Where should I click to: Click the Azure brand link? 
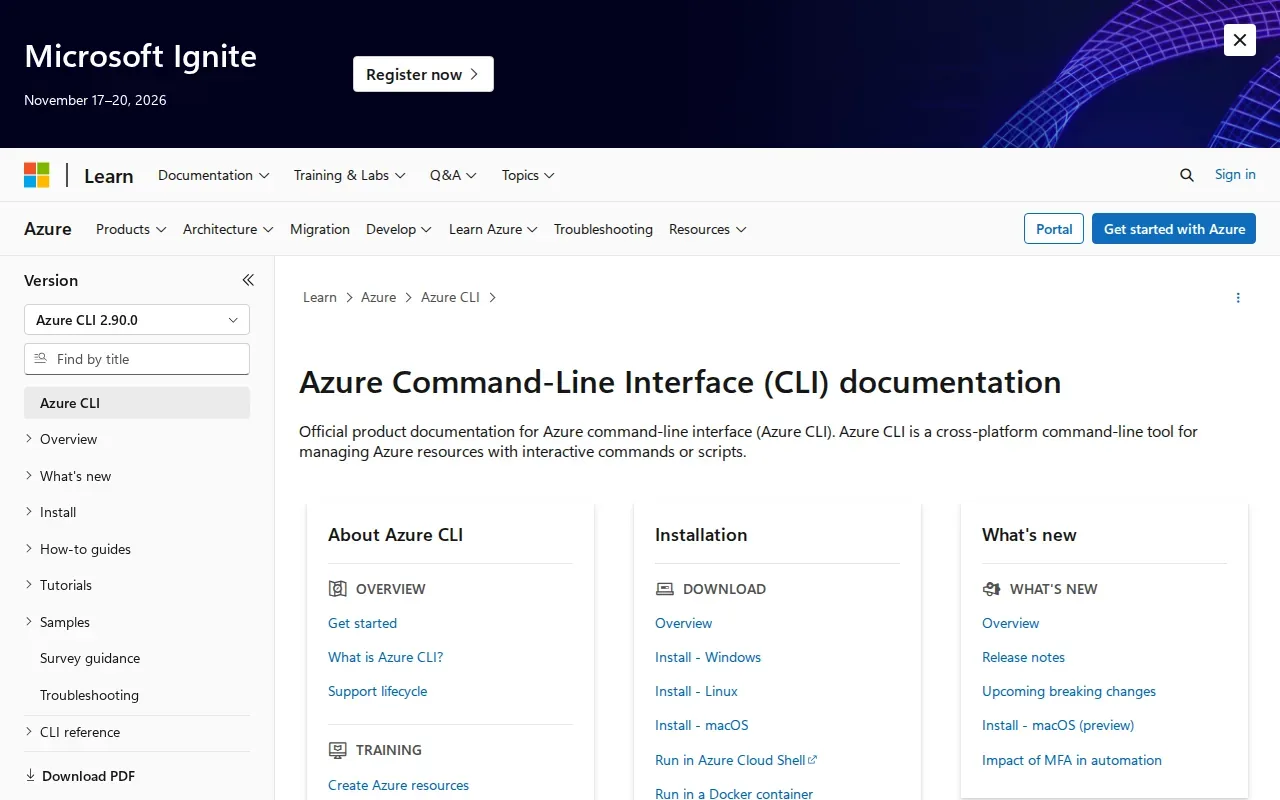tap(48, 229)
